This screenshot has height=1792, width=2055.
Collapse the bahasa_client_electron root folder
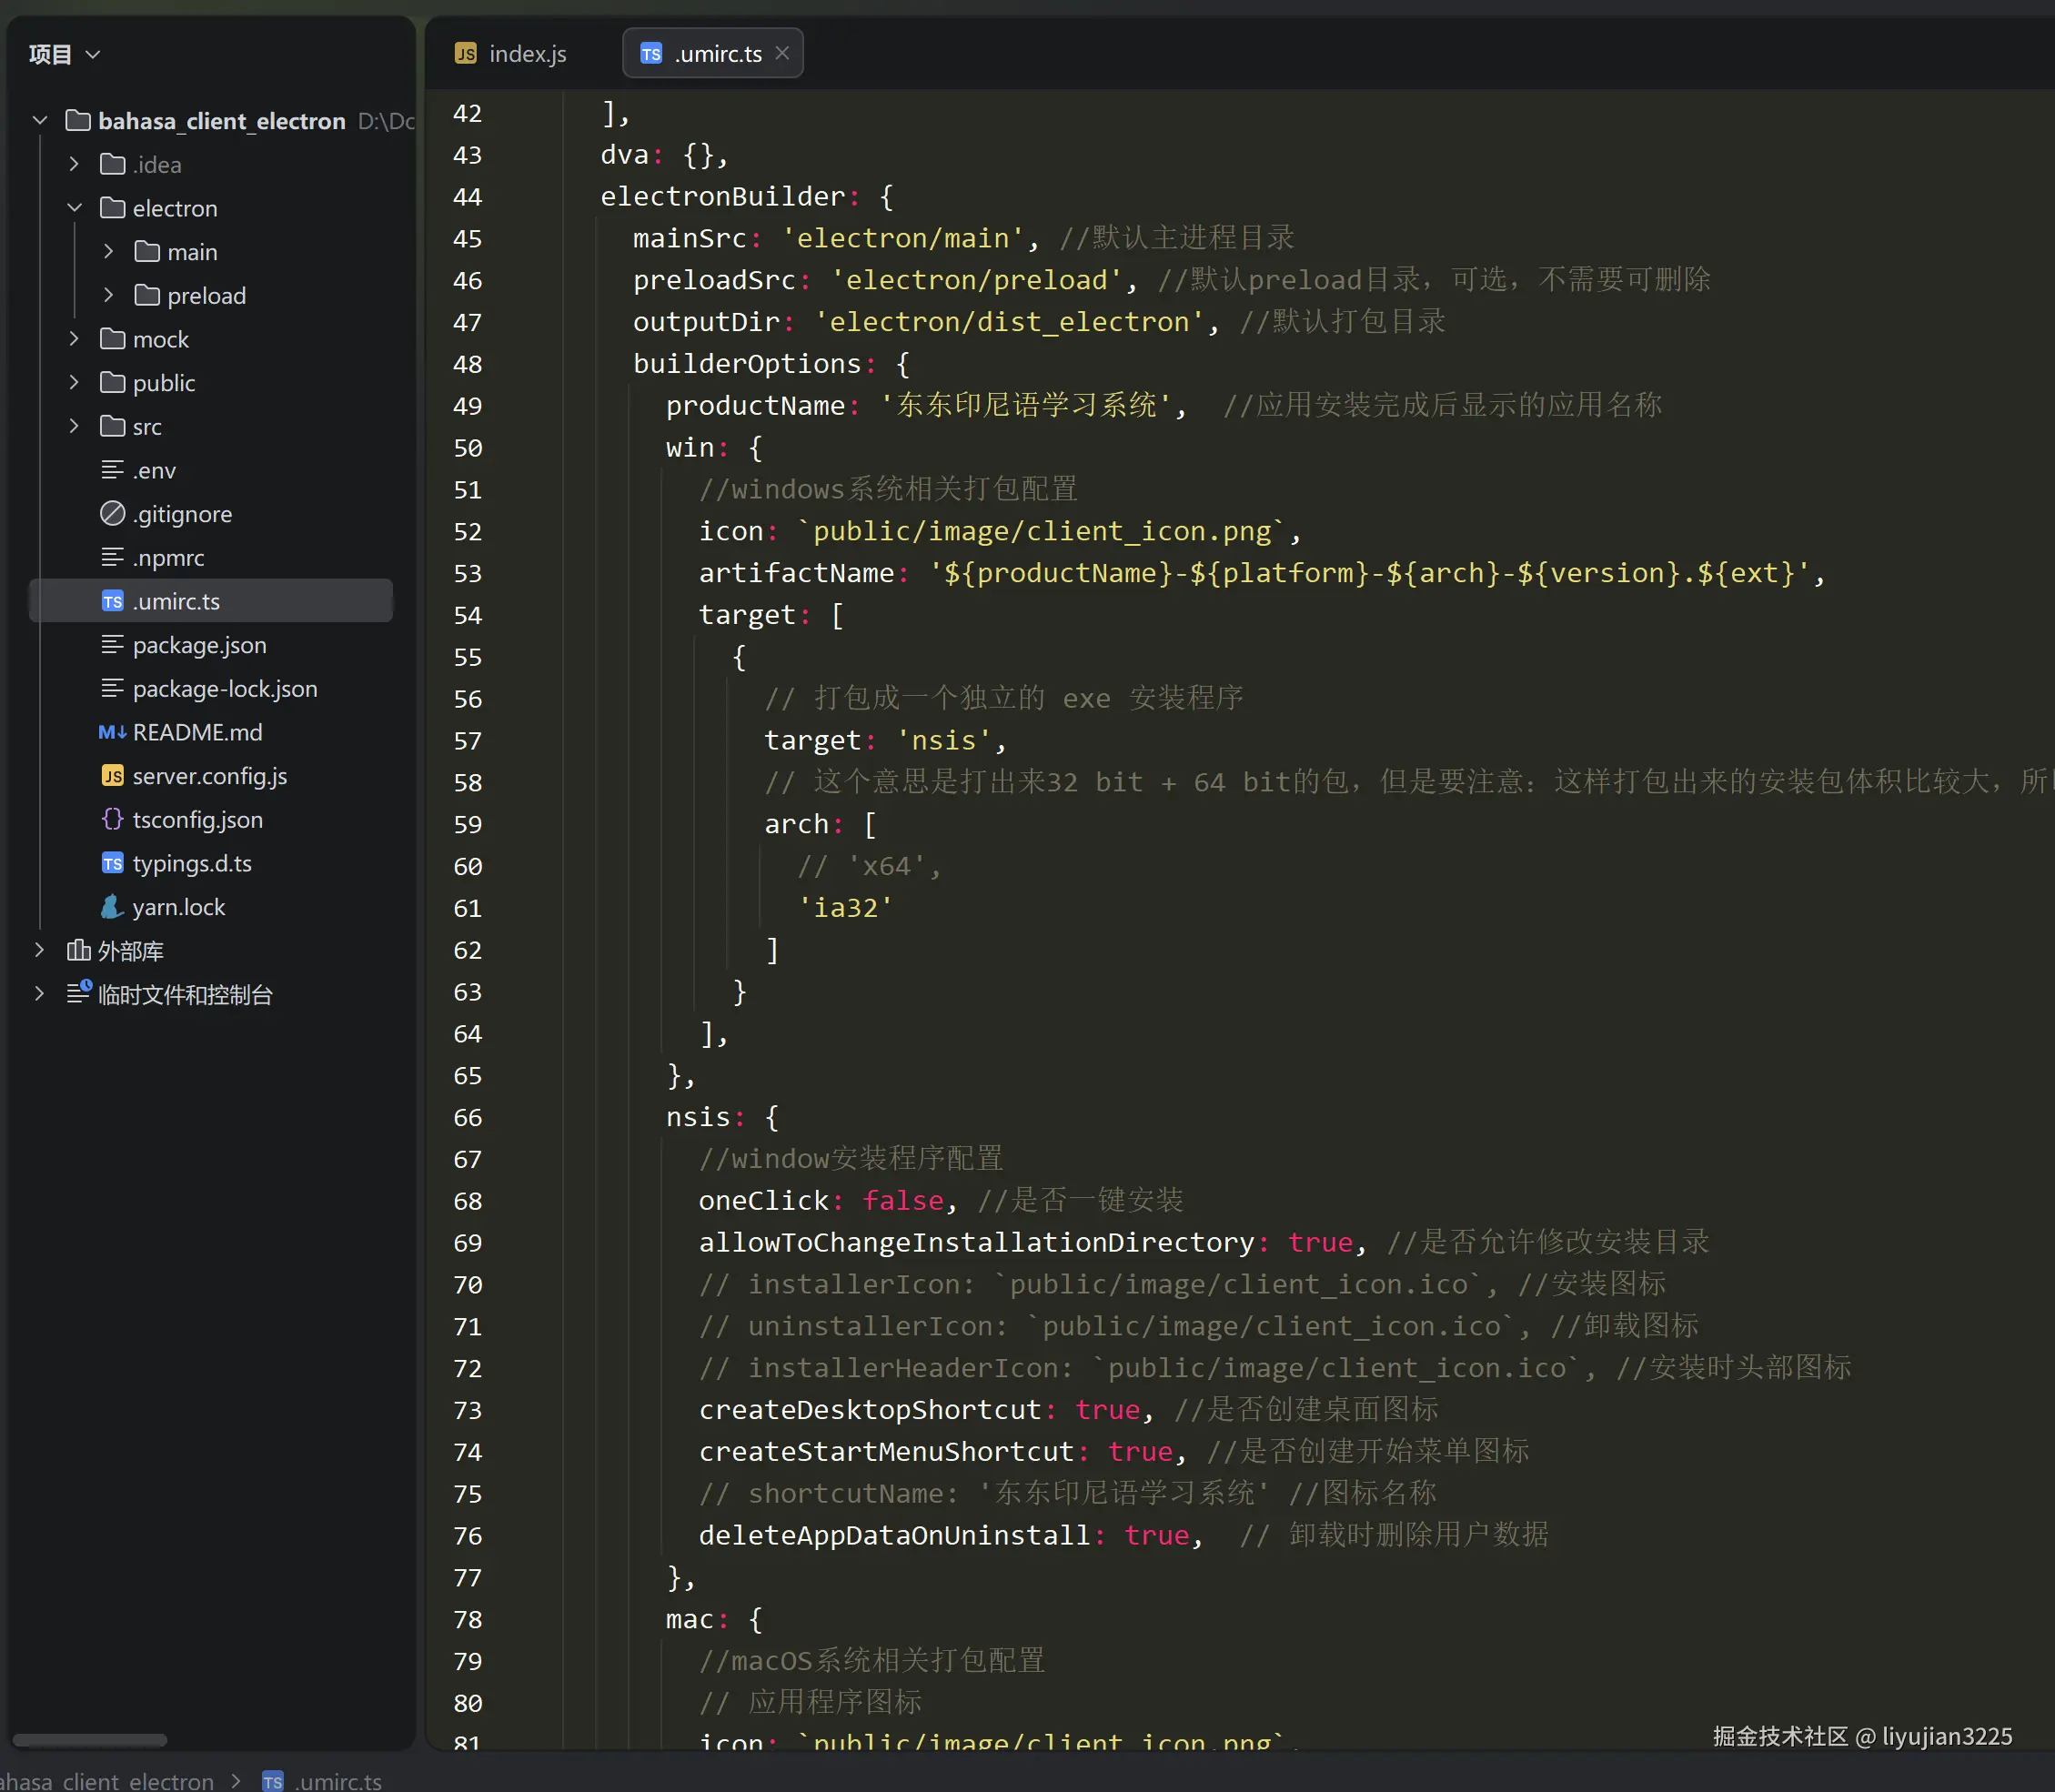pyautogui.click(x=40, y=121)
